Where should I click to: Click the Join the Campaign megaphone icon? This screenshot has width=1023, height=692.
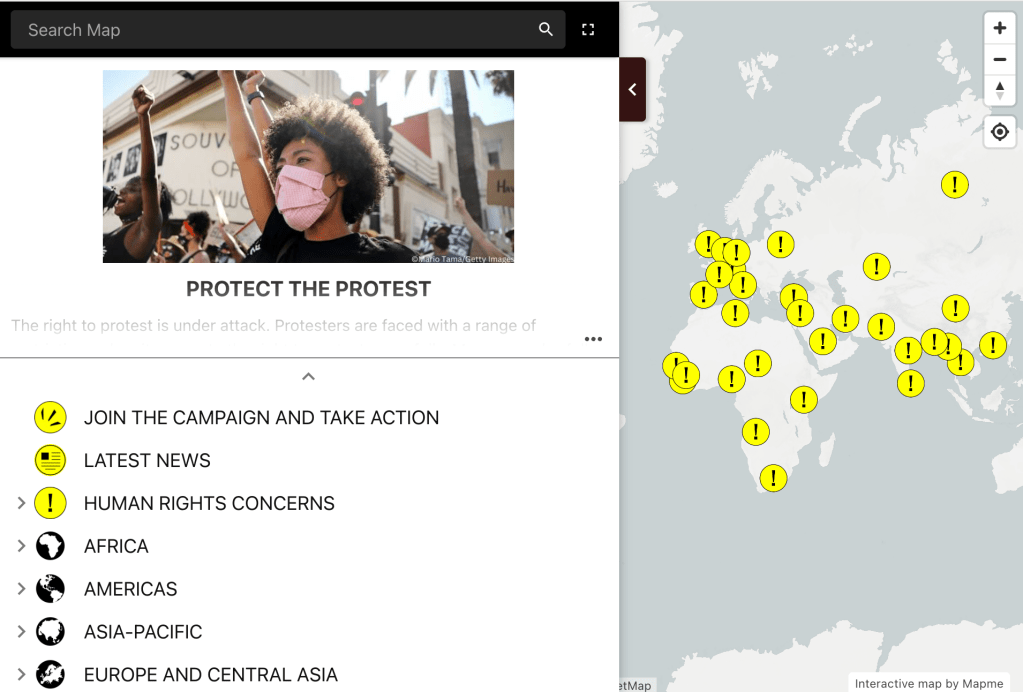coord(50,418)
